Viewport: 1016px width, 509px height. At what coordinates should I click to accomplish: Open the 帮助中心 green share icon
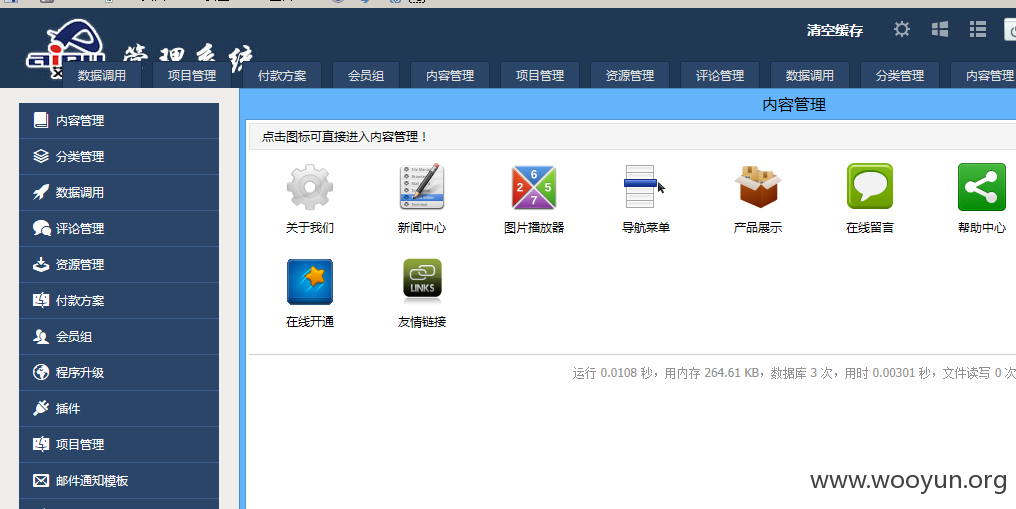982,187
